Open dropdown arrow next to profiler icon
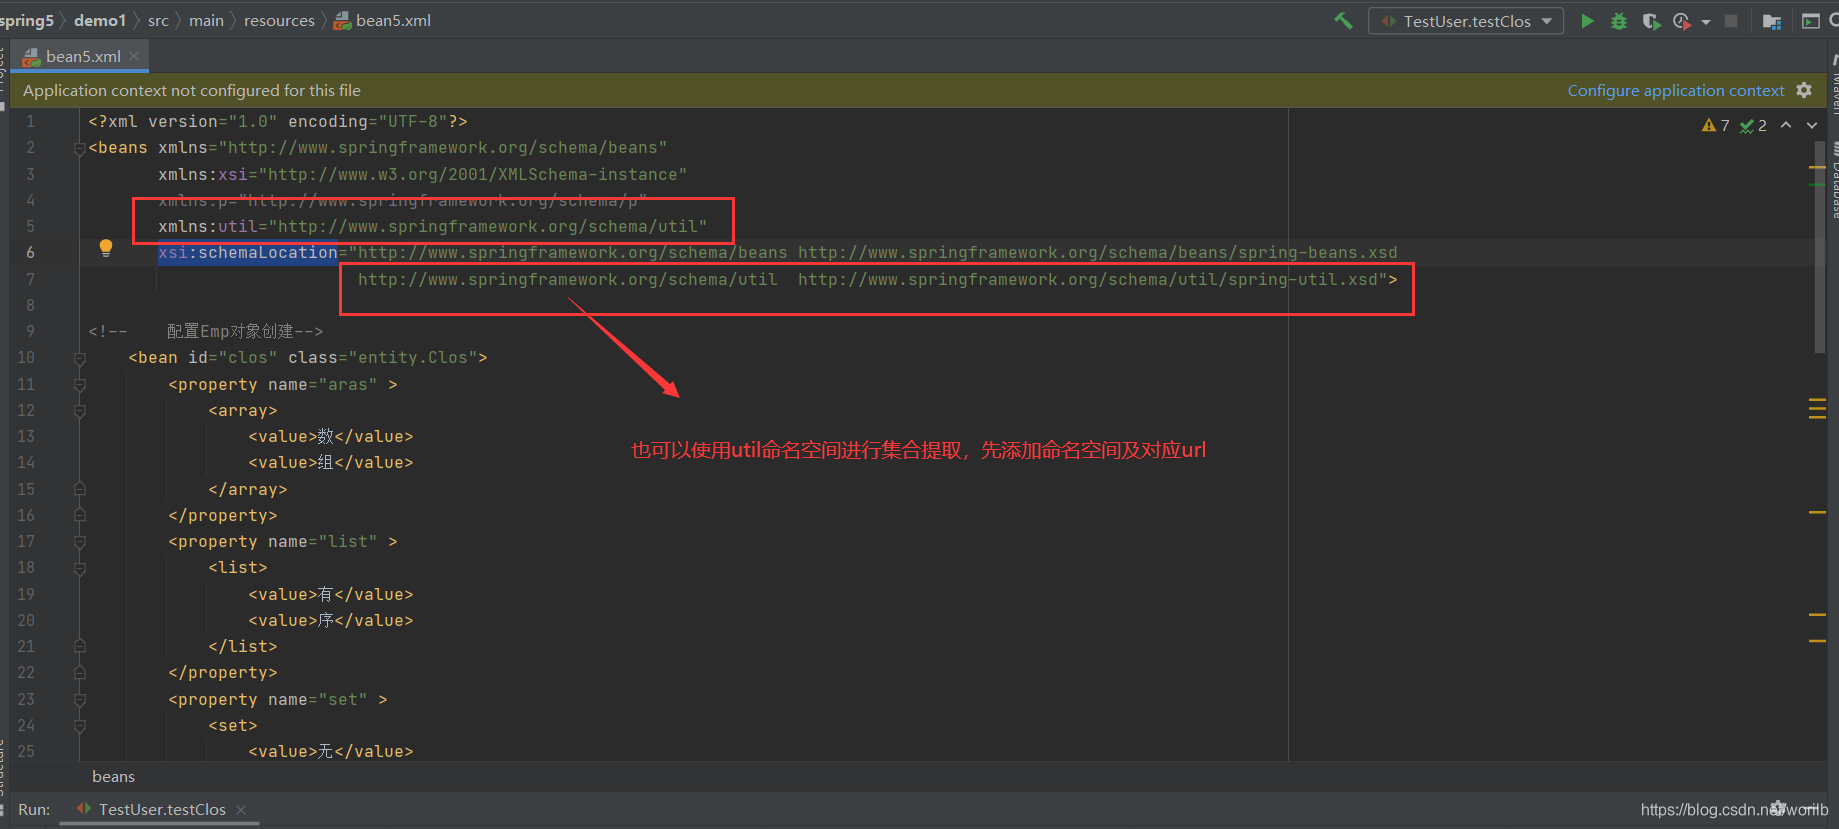This screenshot has height=829, width=1839. (x=1705, y=22)
